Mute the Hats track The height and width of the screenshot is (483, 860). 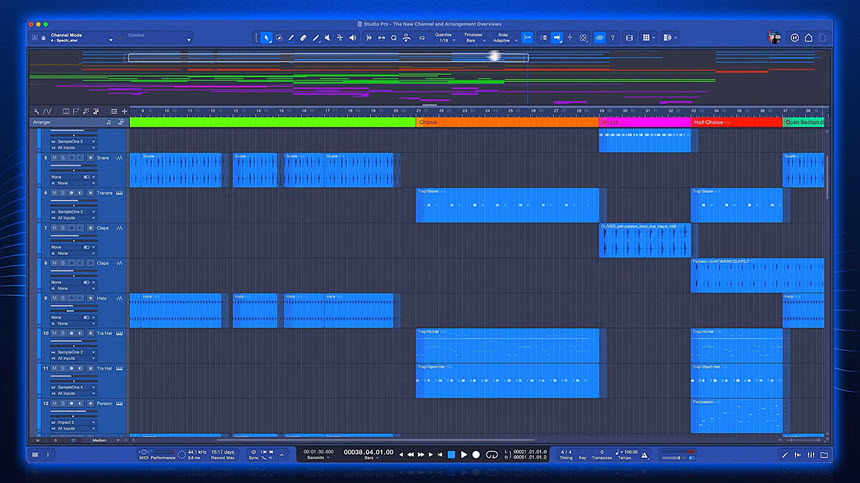tap(54, 298)
